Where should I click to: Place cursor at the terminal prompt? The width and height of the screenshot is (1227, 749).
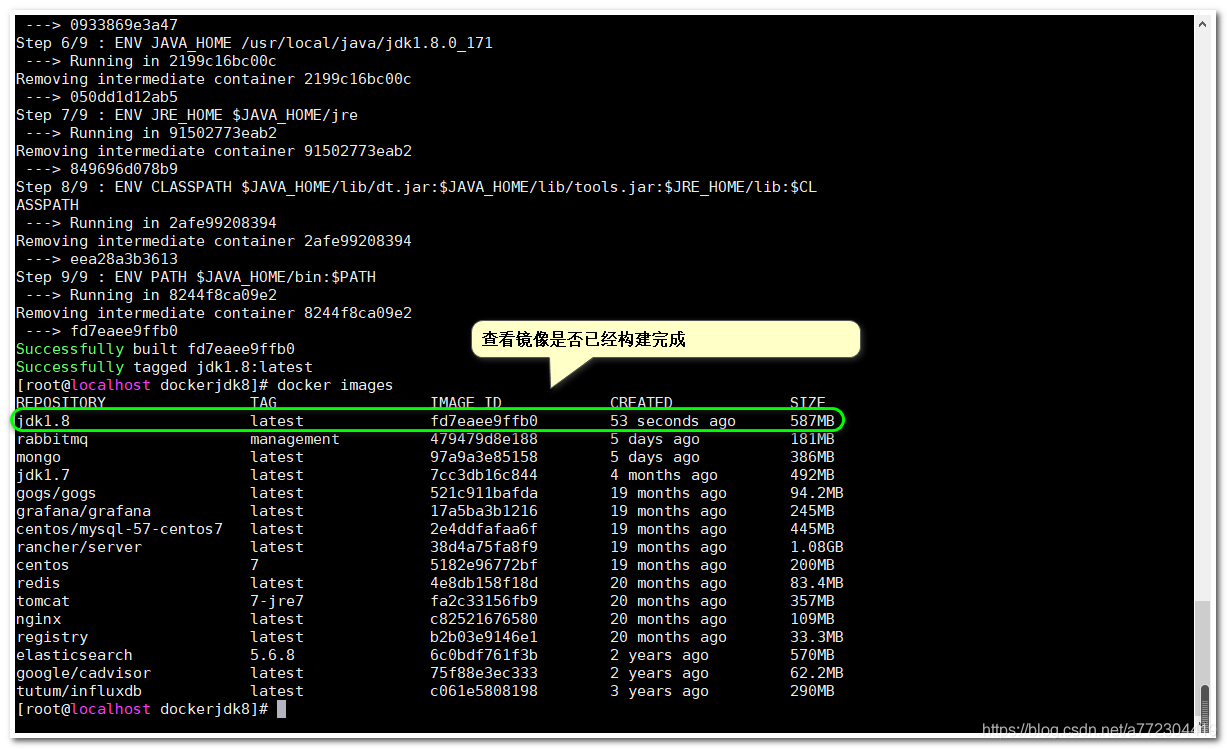pyautogui.click(x=283, y=708)
